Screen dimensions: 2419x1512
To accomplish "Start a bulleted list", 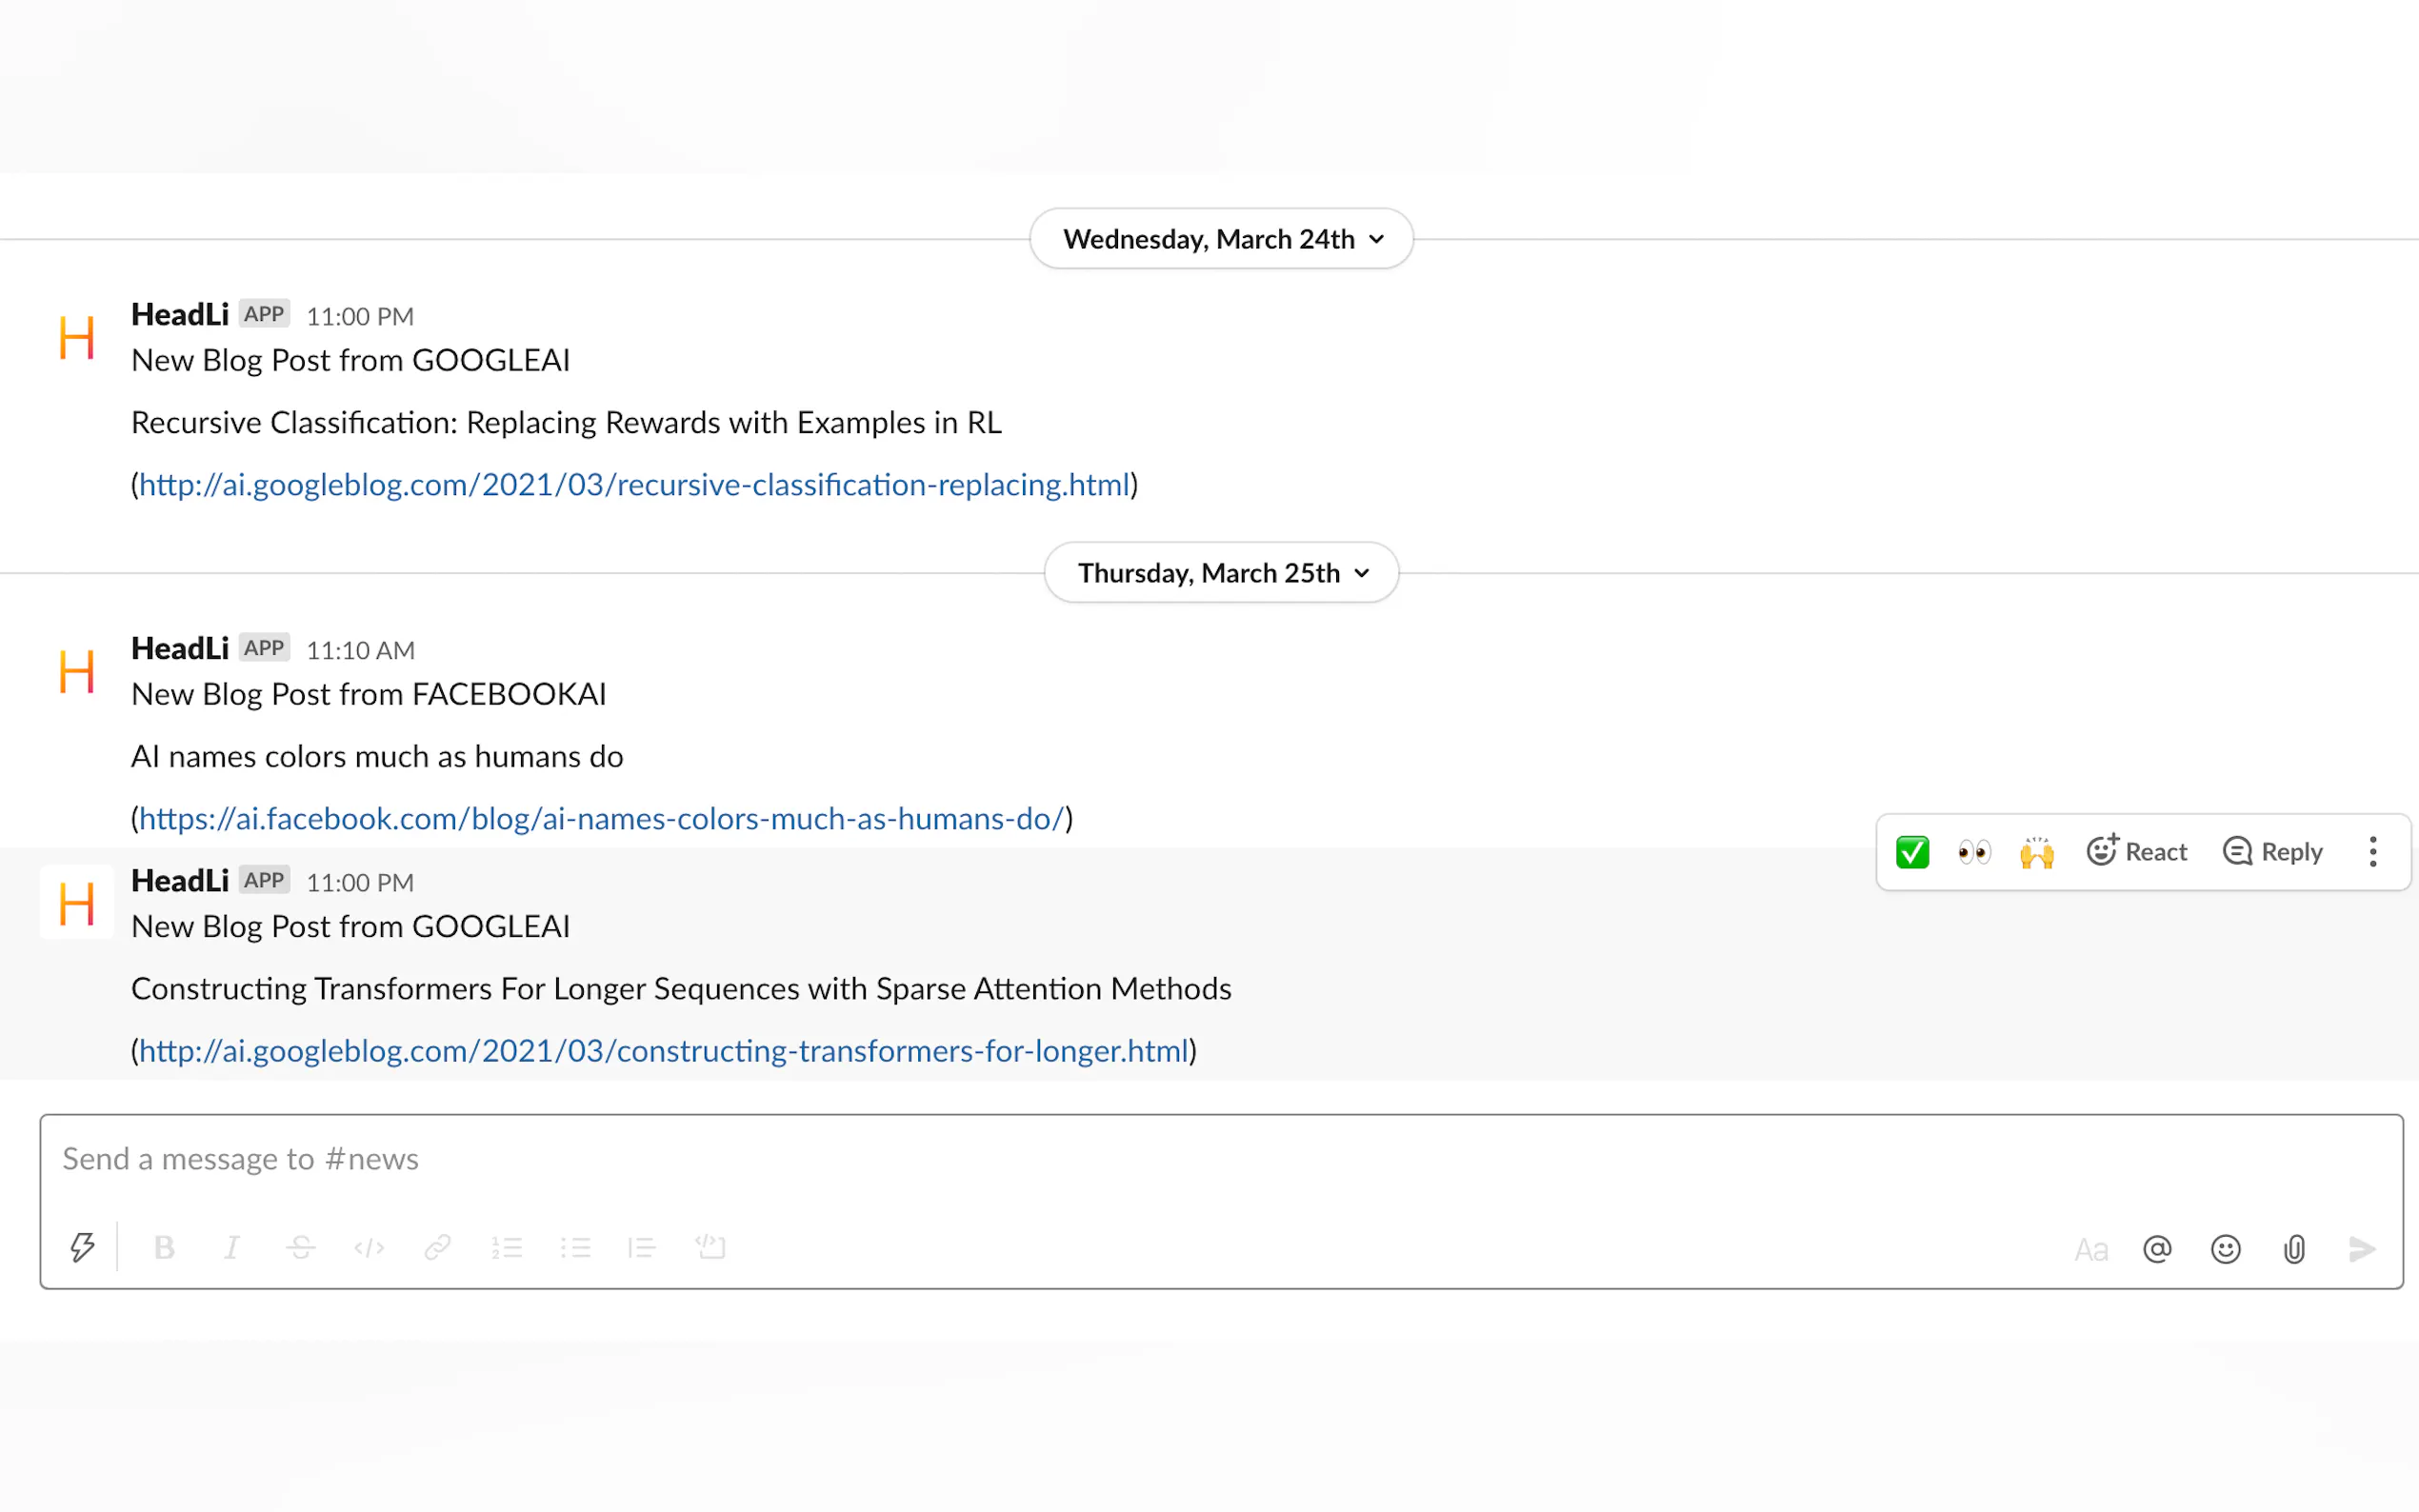I will (x=575, y=1247).
